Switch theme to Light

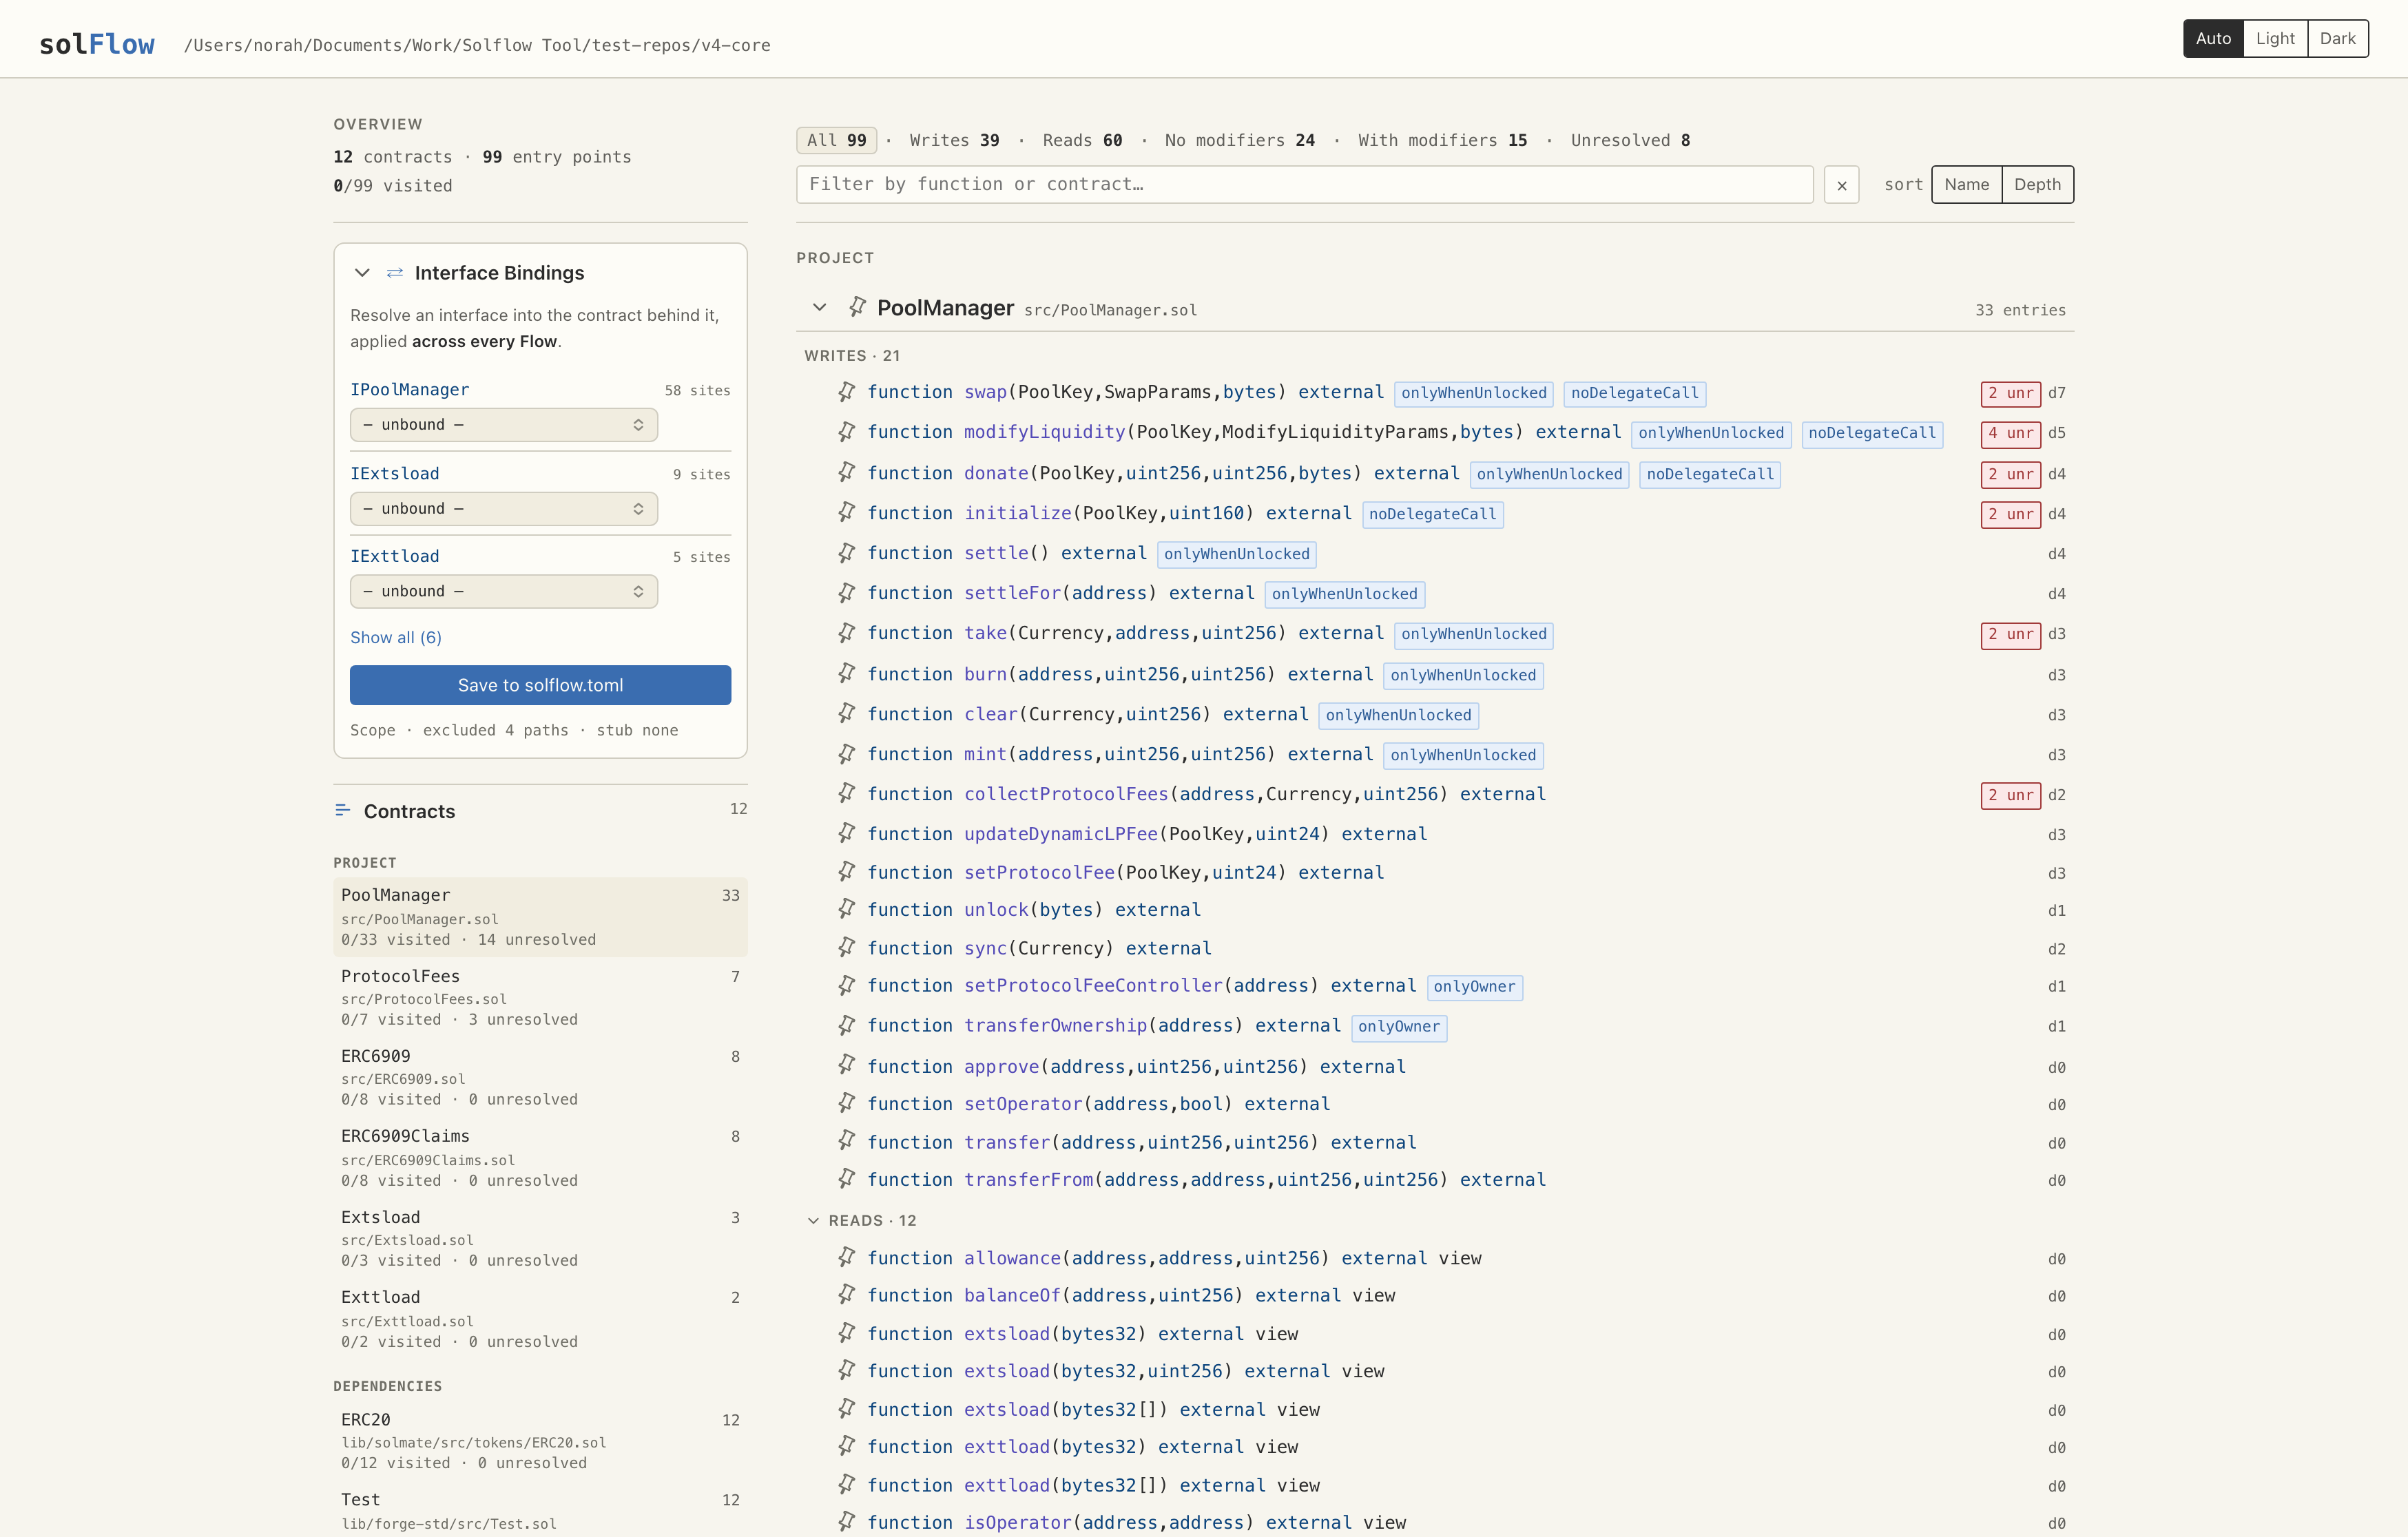click(x=2275, y=38)
